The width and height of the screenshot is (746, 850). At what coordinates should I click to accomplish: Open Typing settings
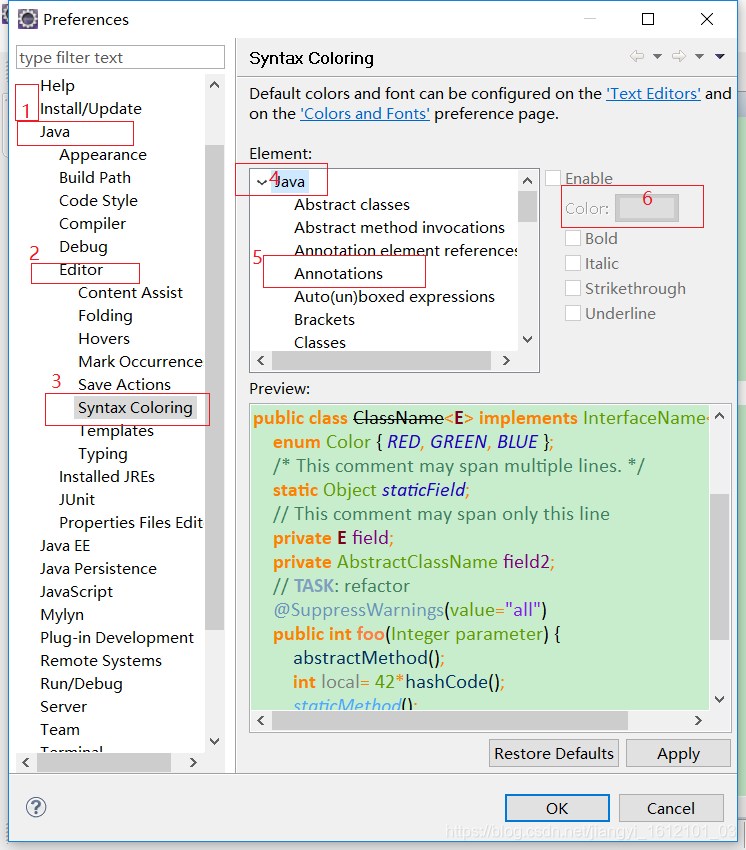point(102,453)
